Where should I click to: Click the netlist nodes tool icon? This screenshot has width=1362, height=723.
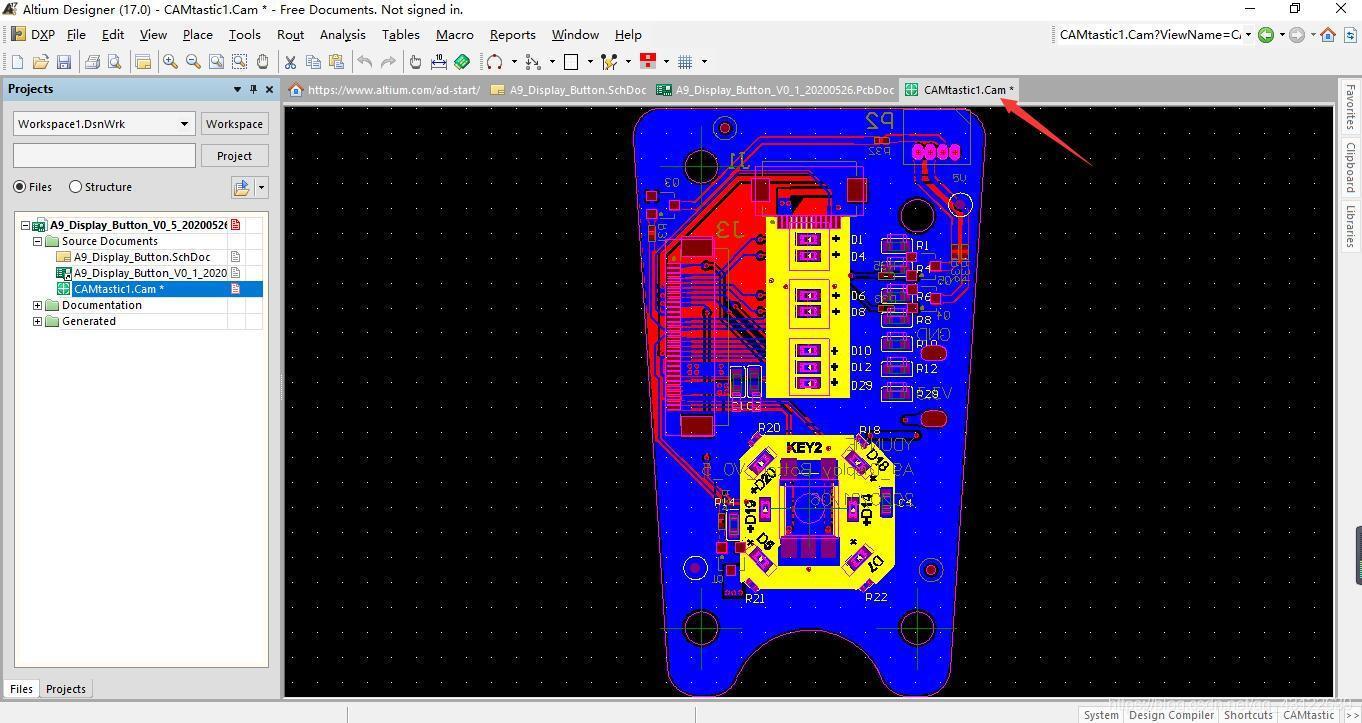[x=532, y=62]
